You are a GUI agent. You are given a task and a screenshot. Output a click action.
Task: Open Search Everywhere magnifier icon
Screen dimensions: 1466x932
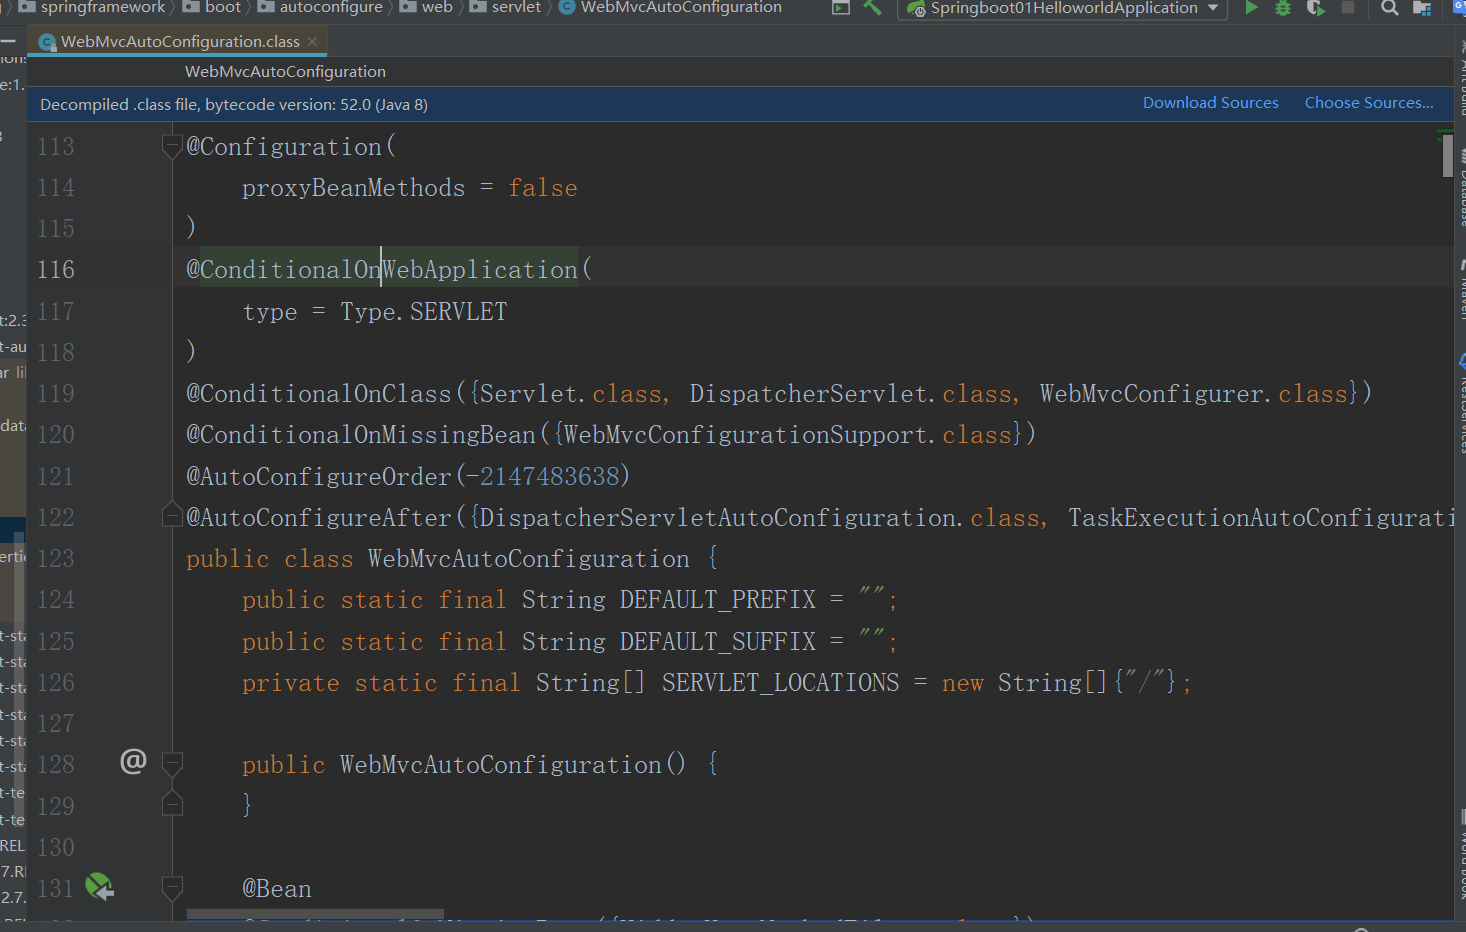(1389, 8)
